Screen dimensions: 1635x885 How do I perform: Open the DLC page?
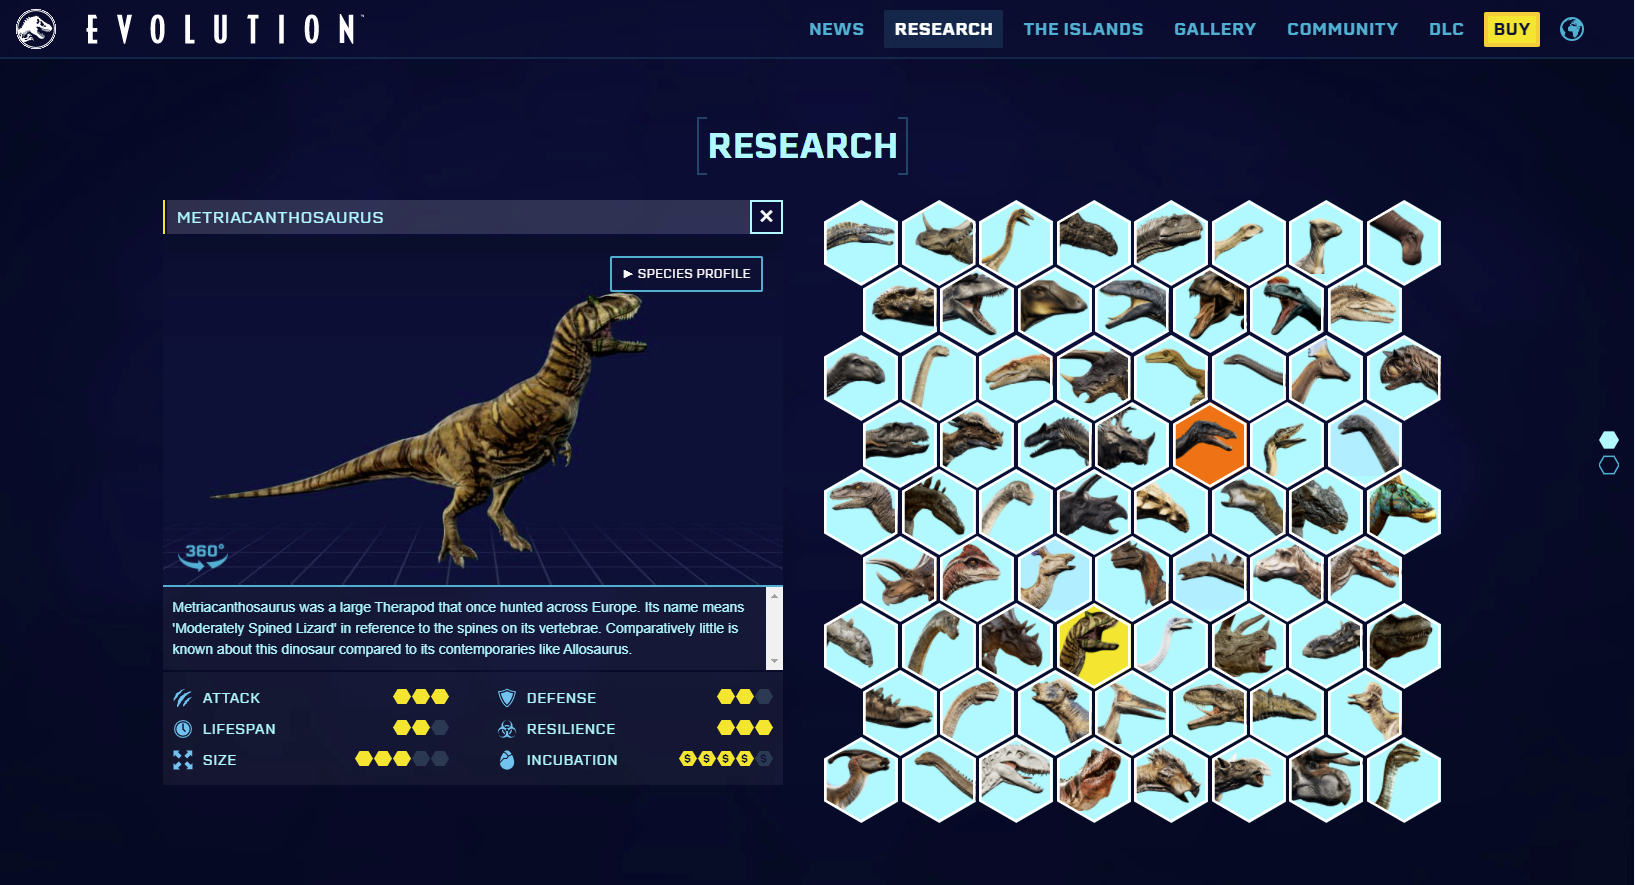pyautogui.click(x=1446, y=29)
